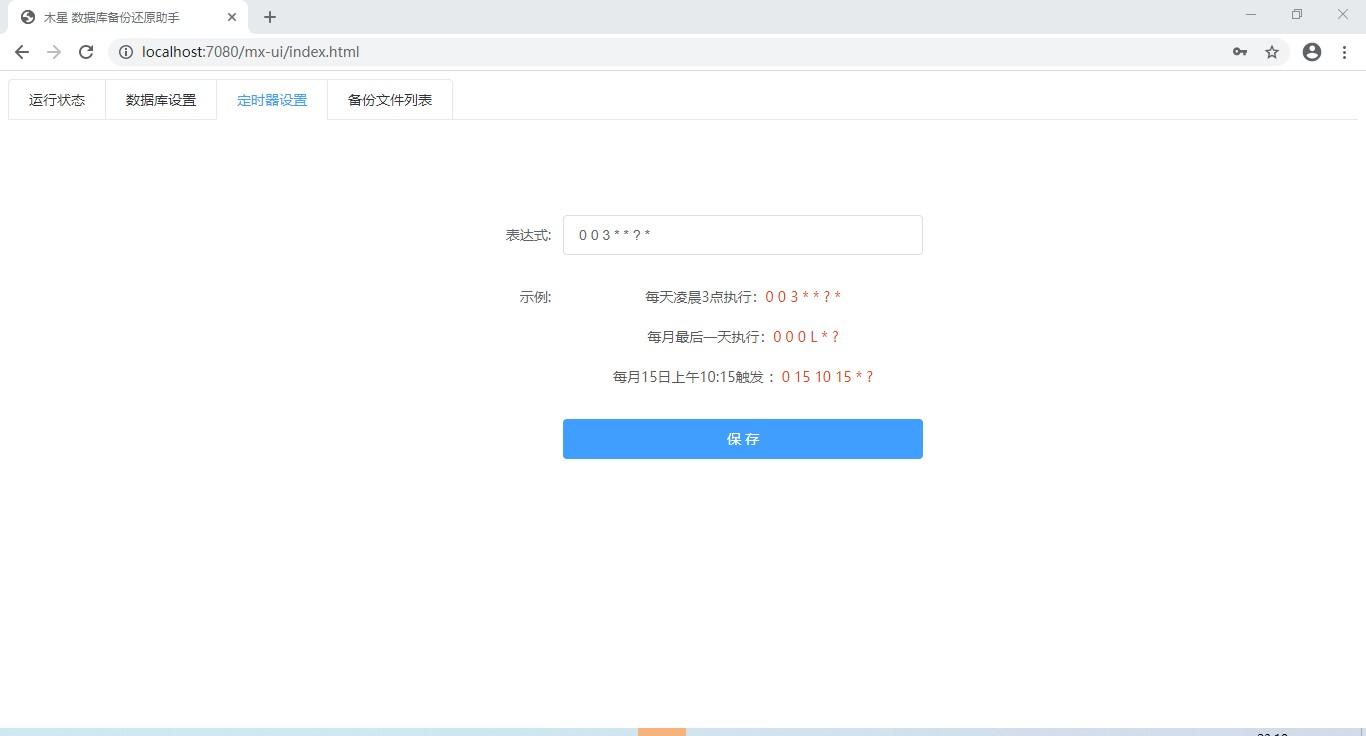View site info icon beside localhost URL
The width and height of the screenshot is (1366, 736).
(x=126, y=52)
